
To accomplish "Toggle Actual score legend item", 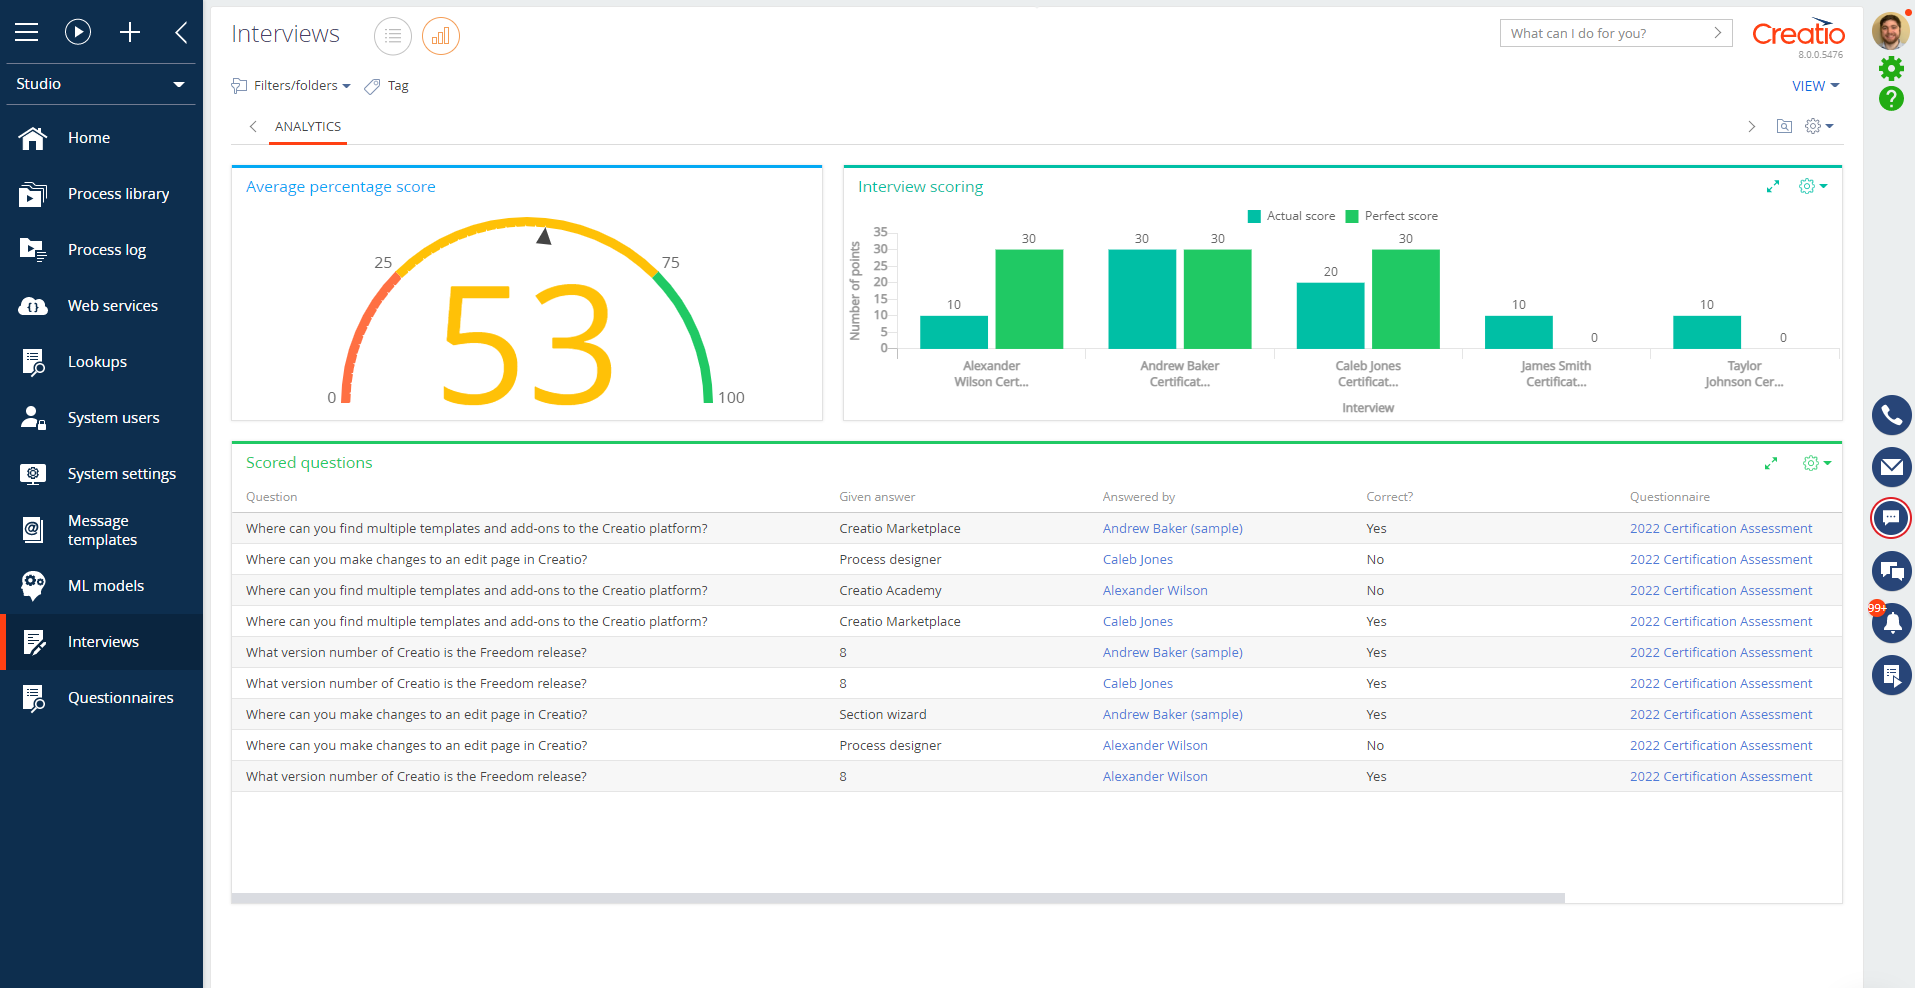I will point(1291,216).
